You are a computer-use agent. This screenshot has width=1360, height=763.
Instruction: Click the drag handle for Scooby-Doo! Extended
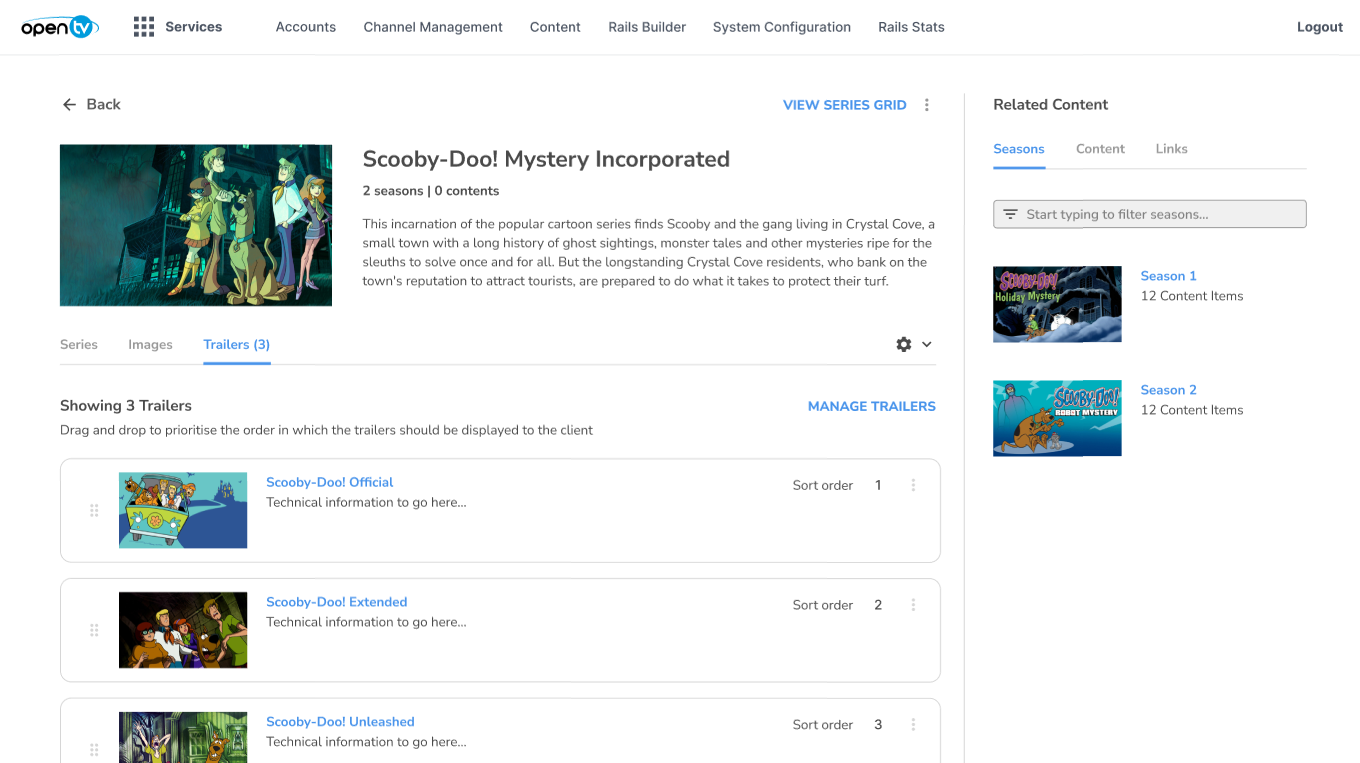pos(94,630)
